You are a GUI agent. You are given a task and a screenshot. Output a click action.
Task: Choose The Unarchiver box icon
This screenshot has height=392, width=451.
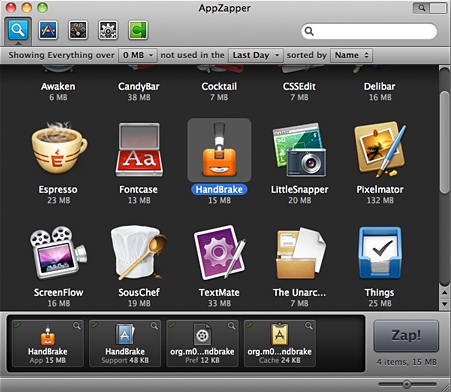coord(300,253)
